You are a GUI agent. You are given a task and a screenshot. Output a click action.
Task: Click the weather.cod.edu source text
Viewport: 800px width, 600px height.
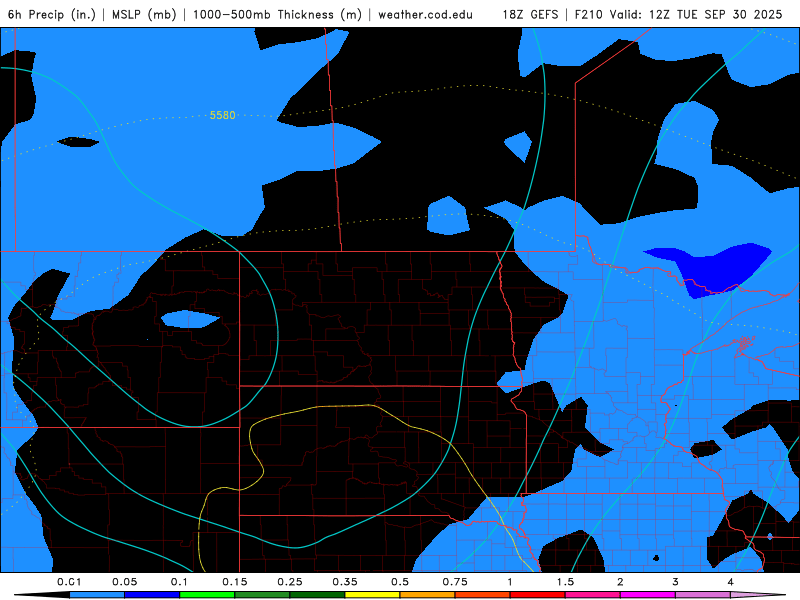point(425,14)
